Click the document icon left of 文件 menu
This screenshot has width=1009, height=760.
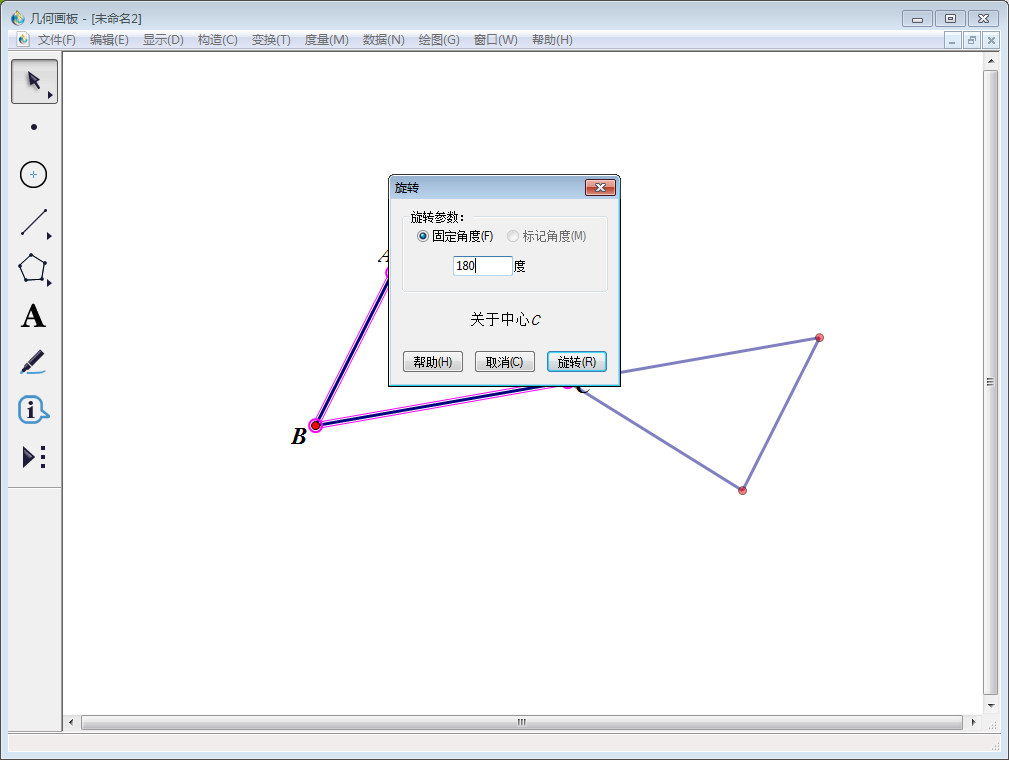pos(23,40)
